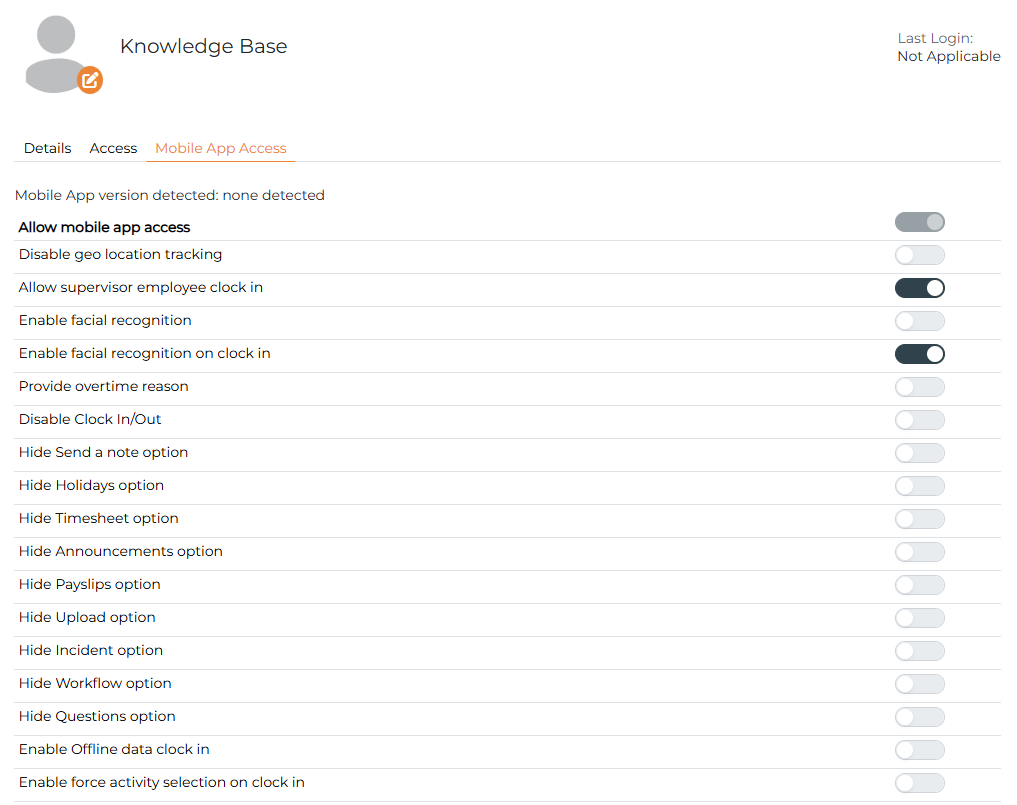Screen dimensions: 1017x805
Task: Toggle Allow mobile app access switch
Action: click(x=920, y=222)
